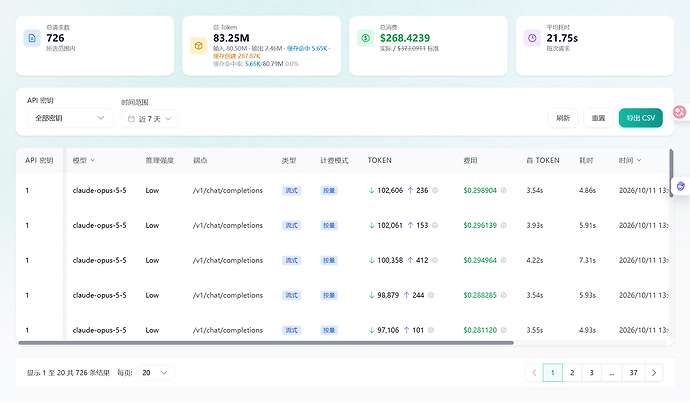Click the purple clock icon beside 21.75s

[x=532, y=38]
